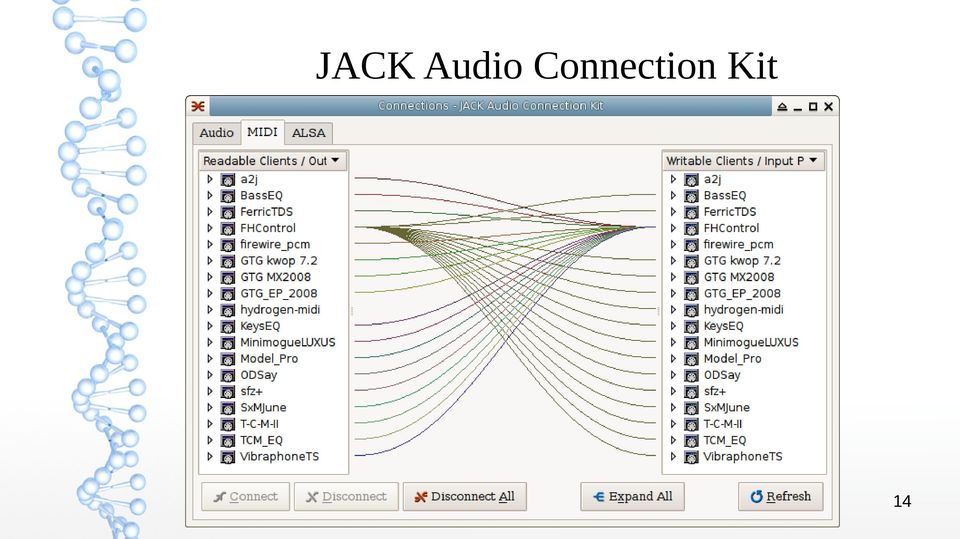Click hydrogen-midi icon in writable list

point(691,311)
